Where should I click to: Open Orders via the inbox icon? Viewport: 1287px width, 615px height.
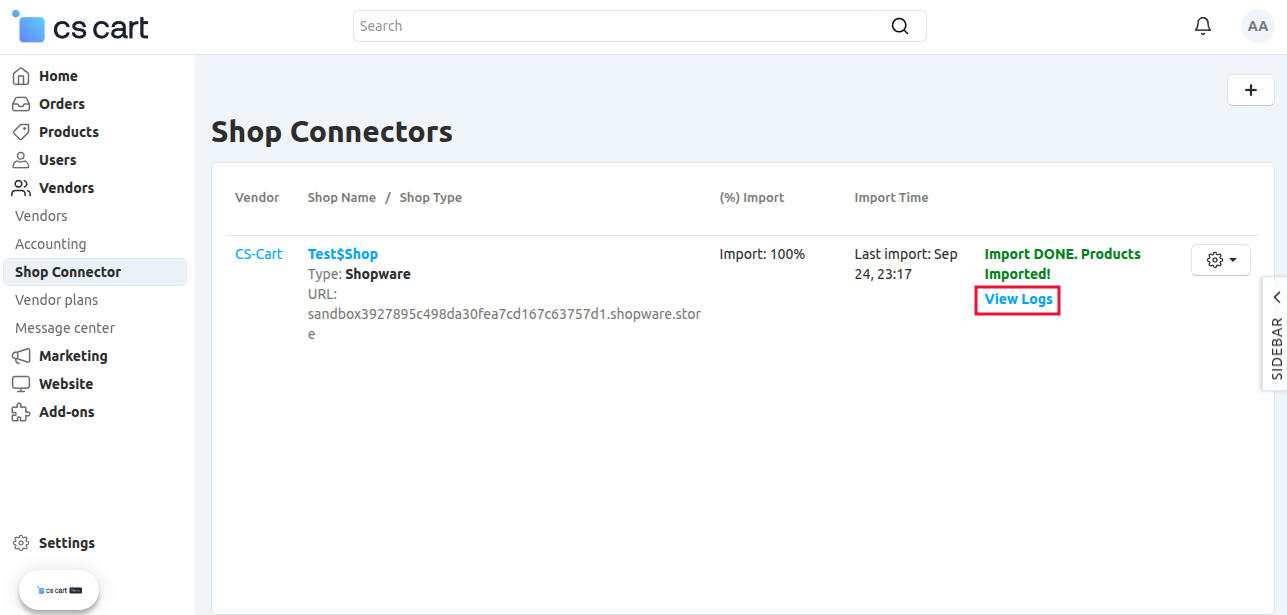(22, 103)
